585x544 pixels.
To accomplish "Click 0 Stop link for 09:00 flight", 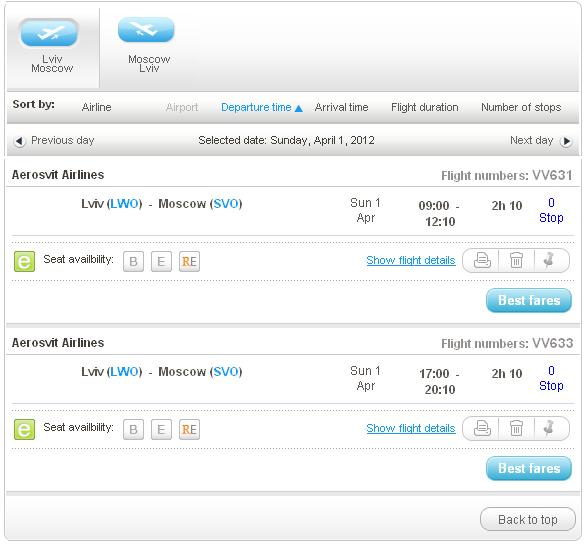I will tap(551, 210).
